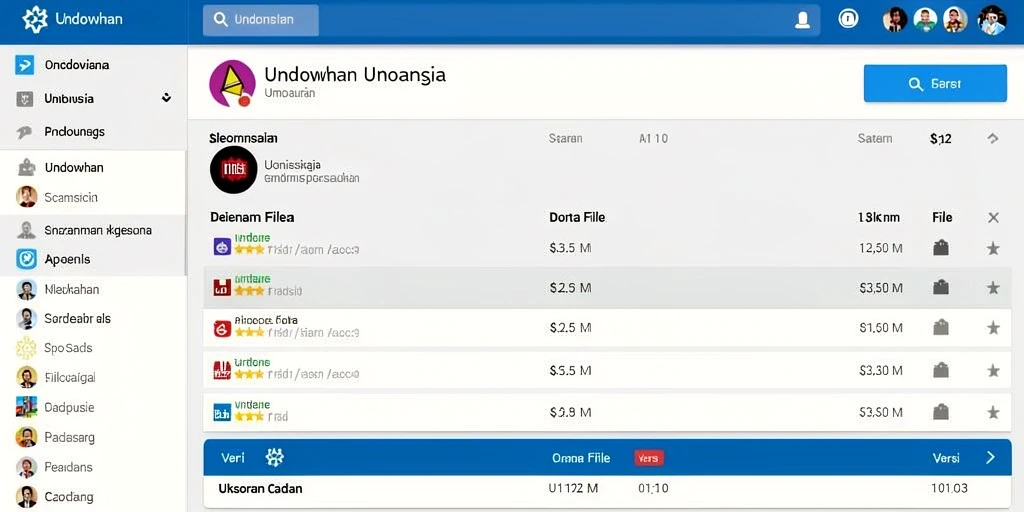Focus the Undonsian search field
The height and width of the screenshot is (512, 1024).
(x=261, y=20)
